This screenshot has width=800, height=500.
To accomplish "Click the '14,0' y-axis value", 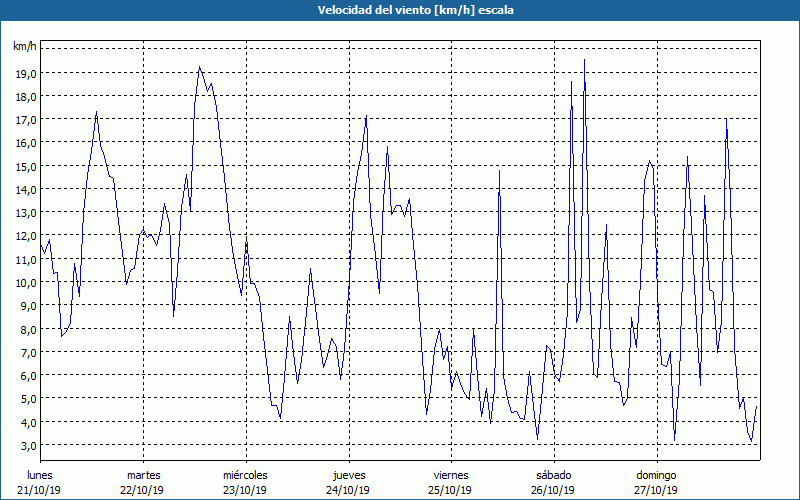I will 26,190.
